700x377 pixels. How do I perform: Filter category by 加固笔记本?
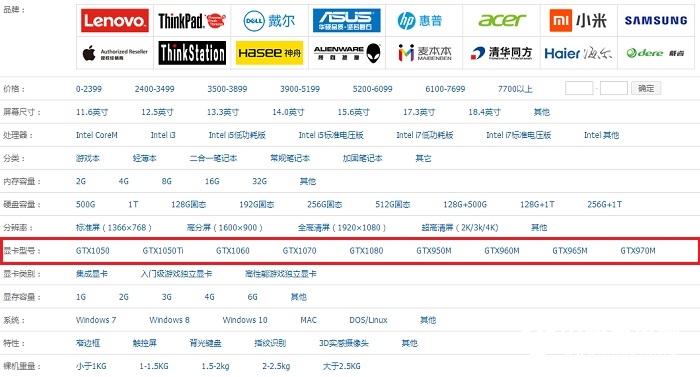tap(362, 158)
